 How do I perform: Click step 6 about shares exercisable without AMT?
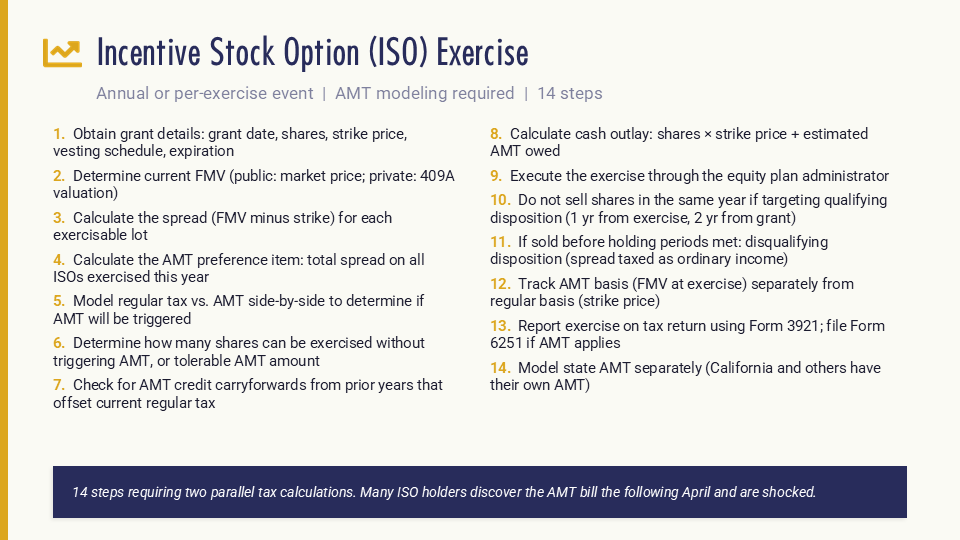pyautogui.click(x=238, y=351)
